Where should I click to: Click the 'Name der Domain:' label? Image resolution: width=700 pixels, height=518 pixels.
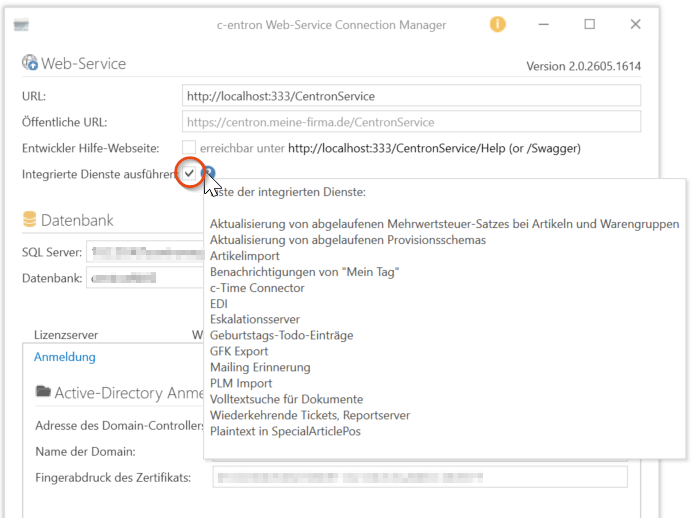coord(85,451)
